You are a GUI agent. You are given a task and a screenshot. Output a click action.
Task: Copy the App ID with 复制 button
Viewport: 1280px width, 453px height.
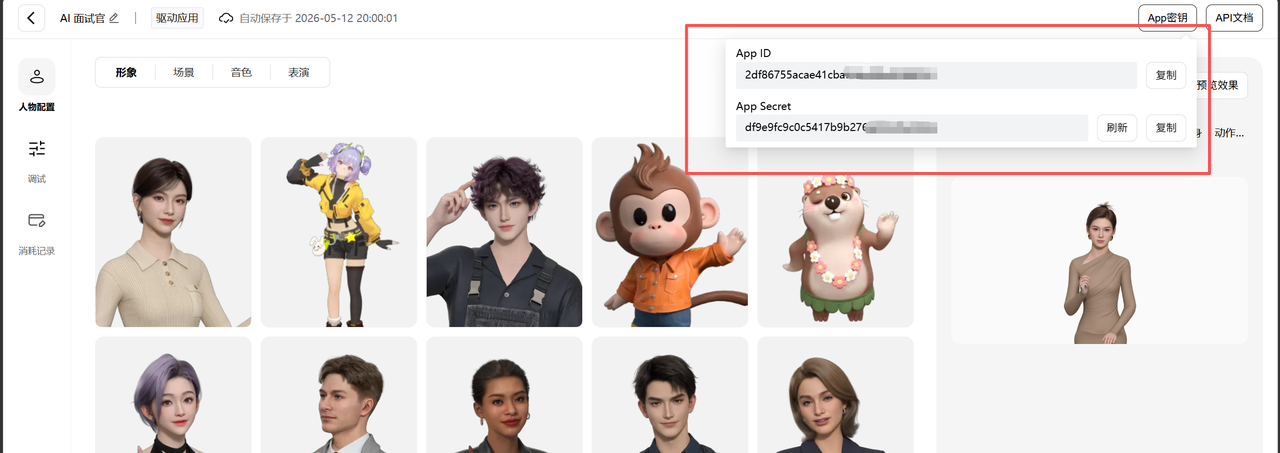tap(1166, 75)
